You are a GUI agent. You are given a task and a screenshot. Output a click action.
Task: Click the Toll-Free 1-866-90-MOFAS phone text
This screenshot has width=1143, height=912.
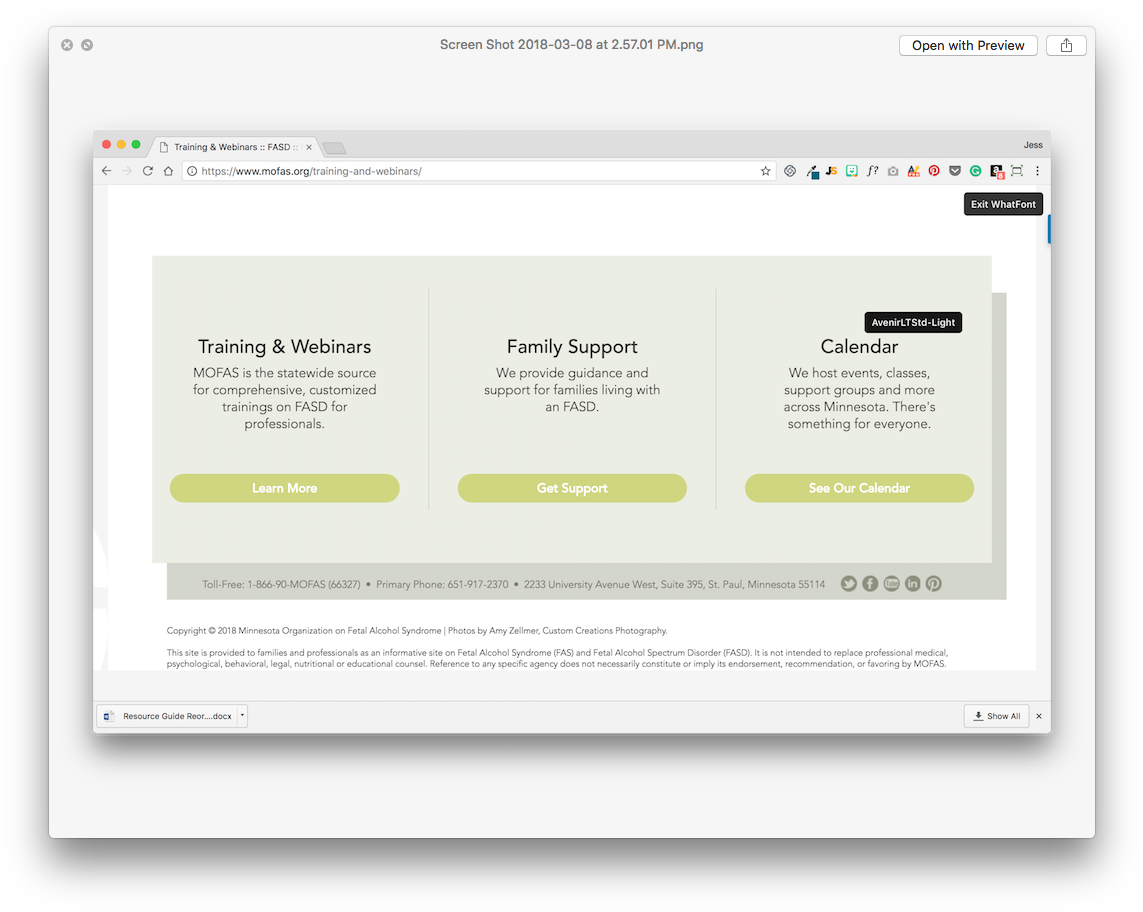pyautogui.click(x=281, y=584)
